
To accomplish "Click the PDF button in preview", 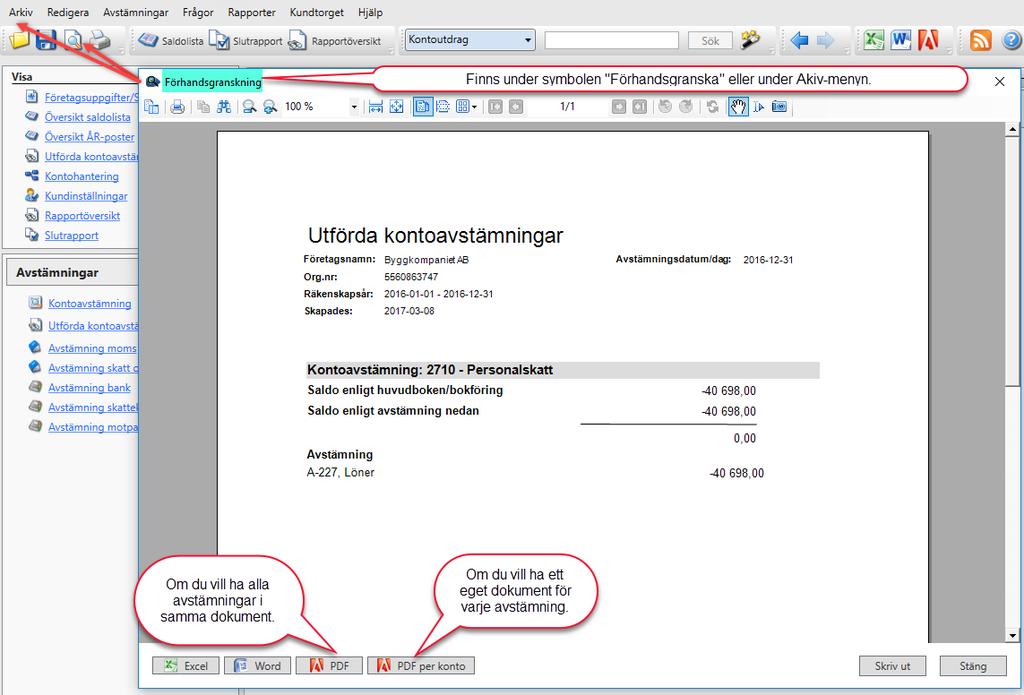I will (329, 666).
